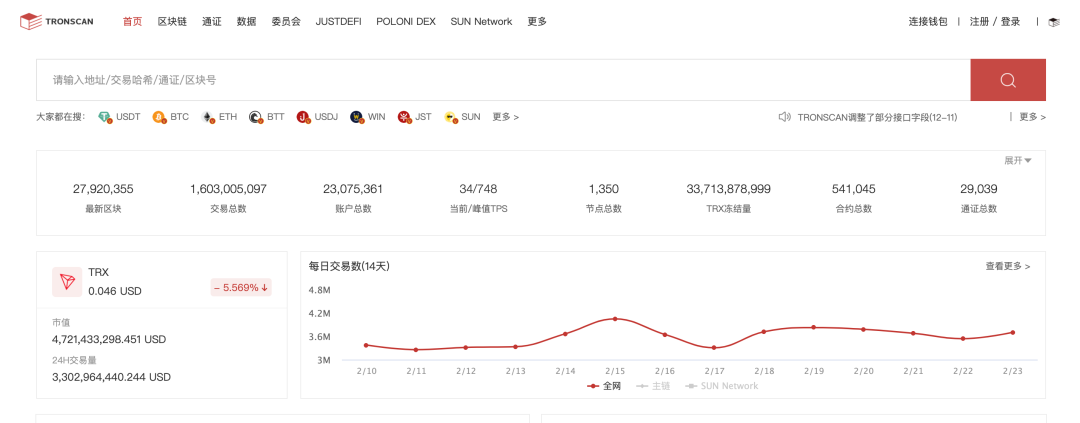Click the BTC token icon
1080x423 pixels.
(x=159, y=117)
